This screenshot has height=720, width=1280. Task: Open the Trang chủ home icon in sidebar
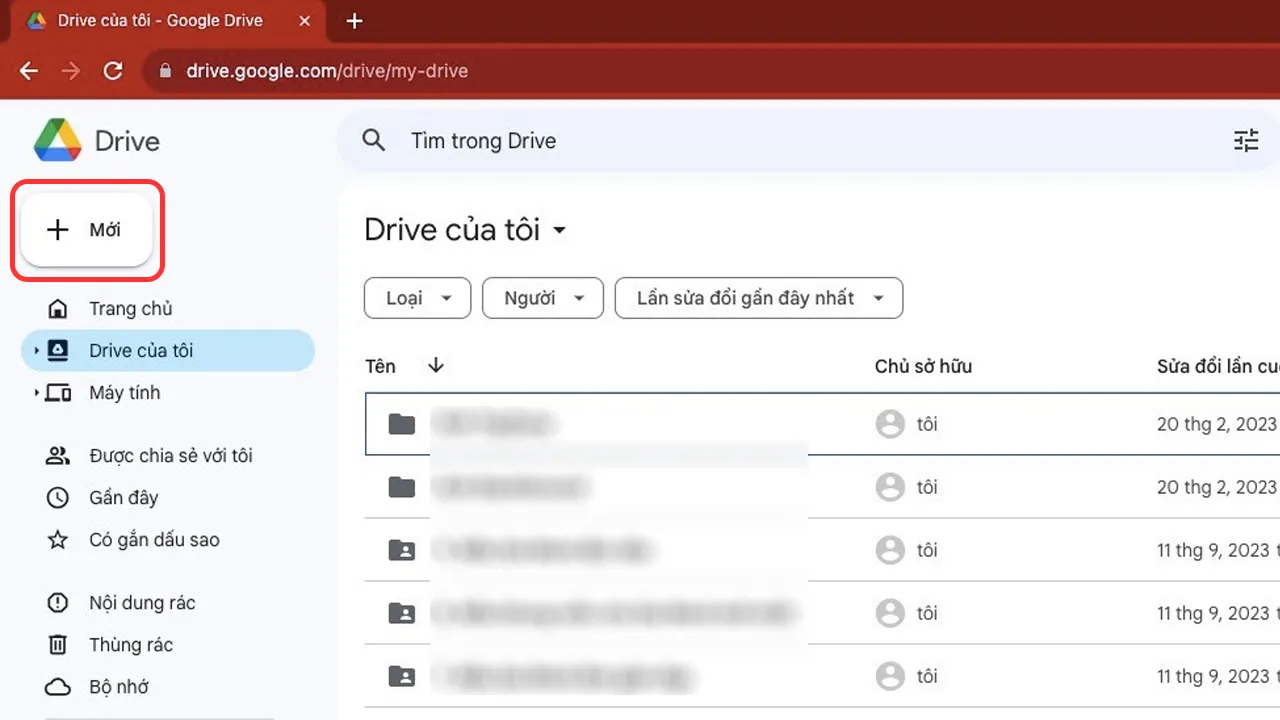tap(57, 308)
